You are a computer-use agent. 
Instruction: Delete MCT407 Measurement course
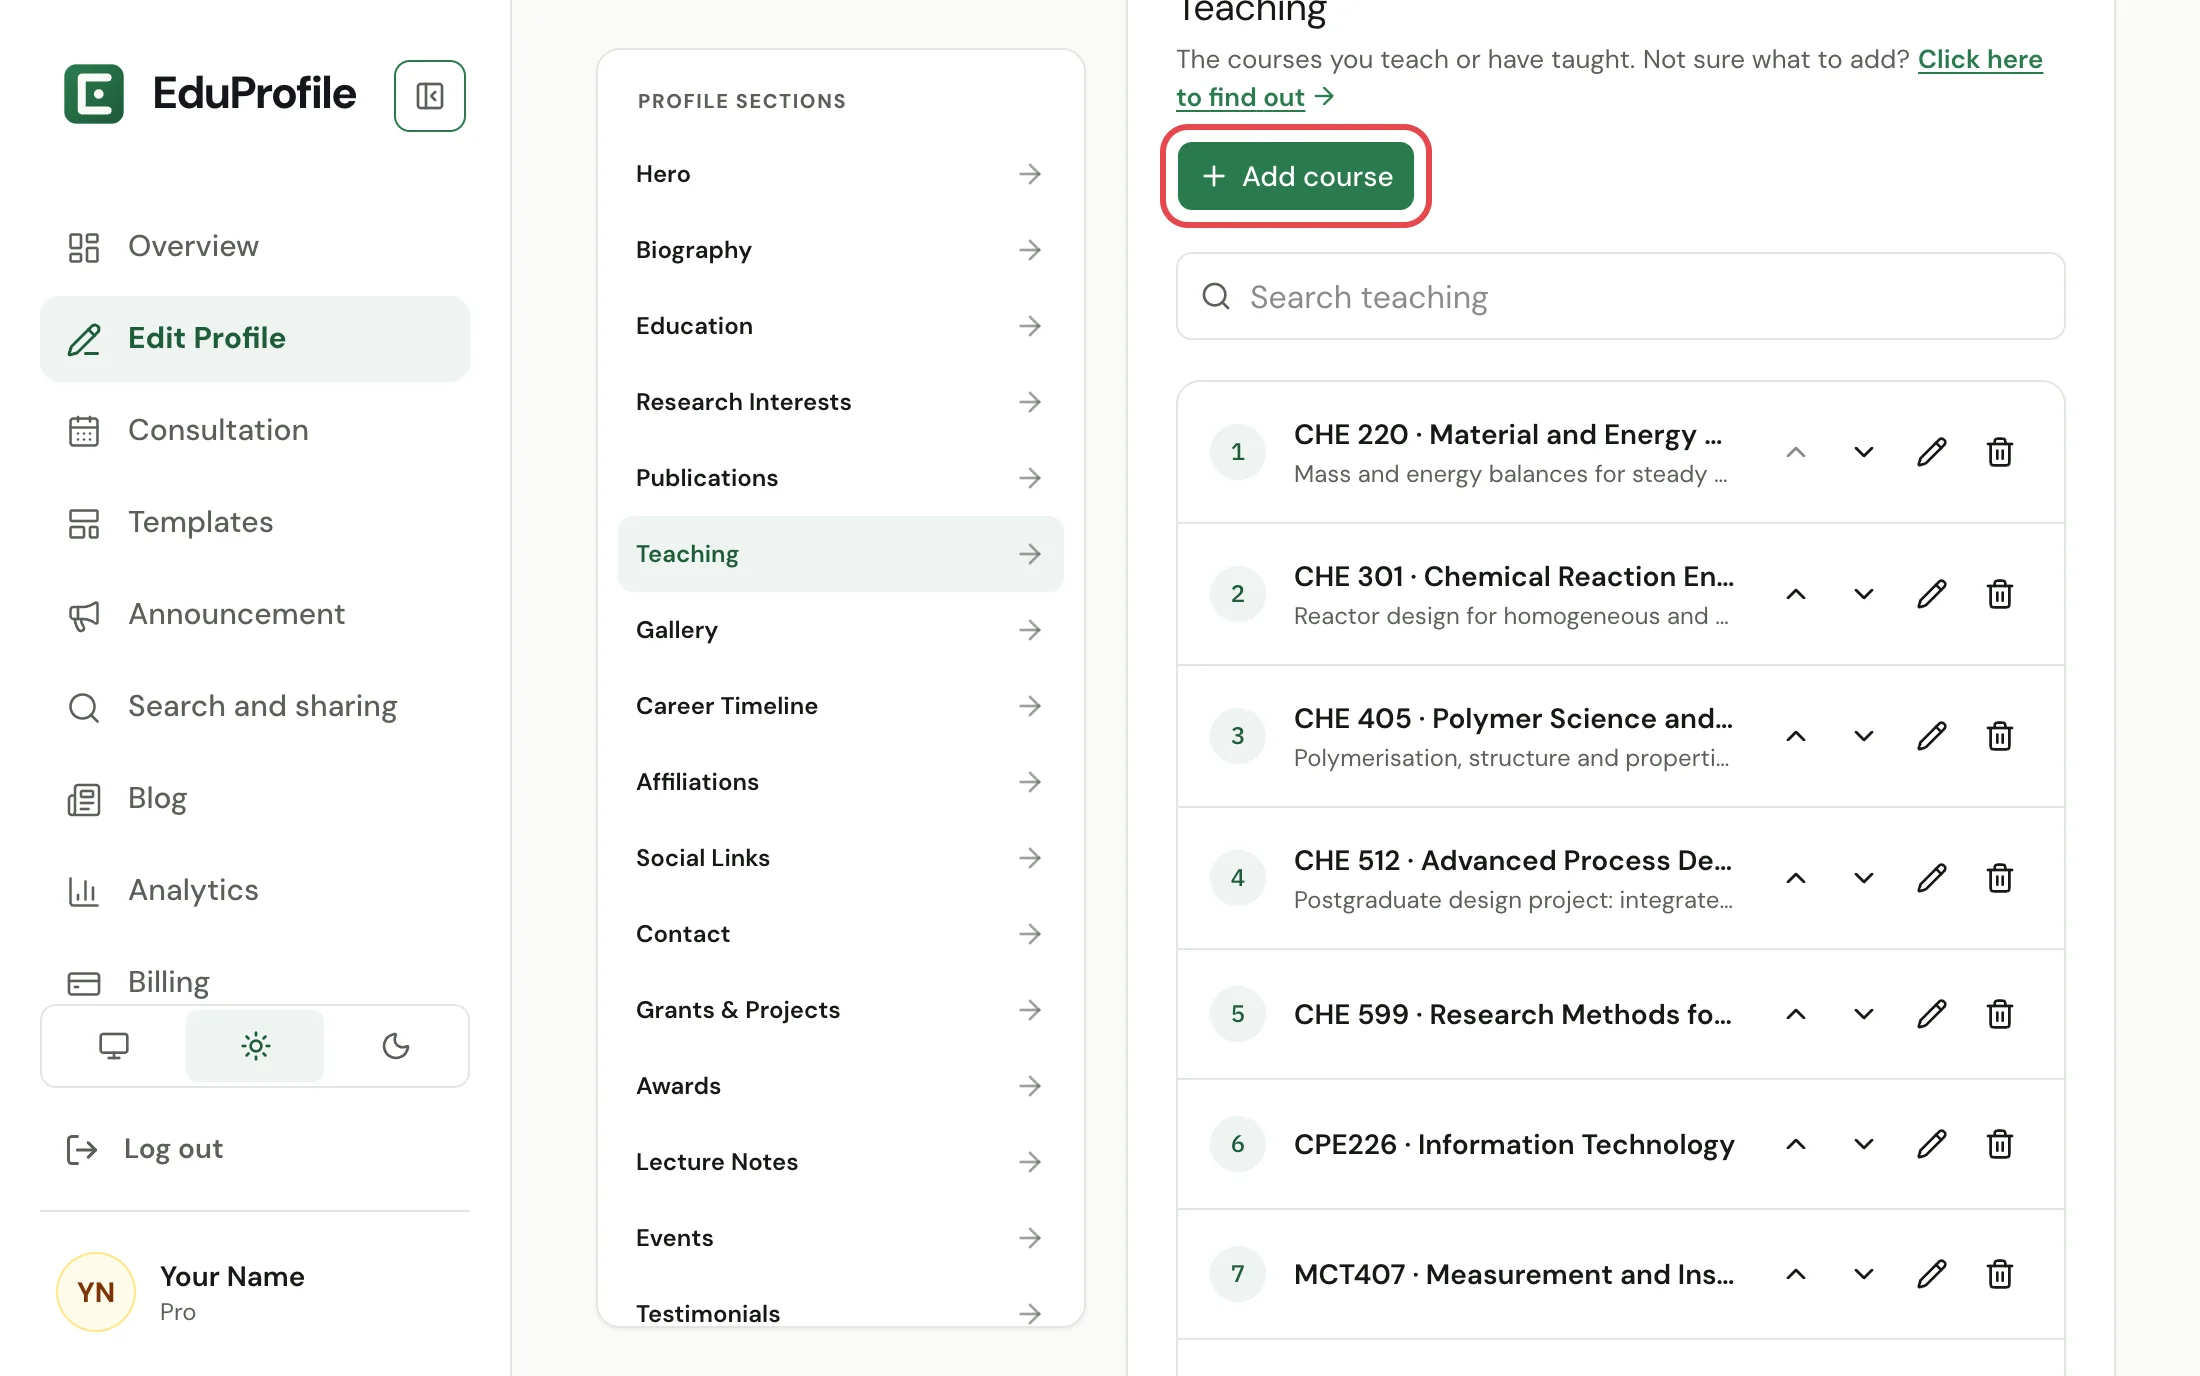2000,1274
